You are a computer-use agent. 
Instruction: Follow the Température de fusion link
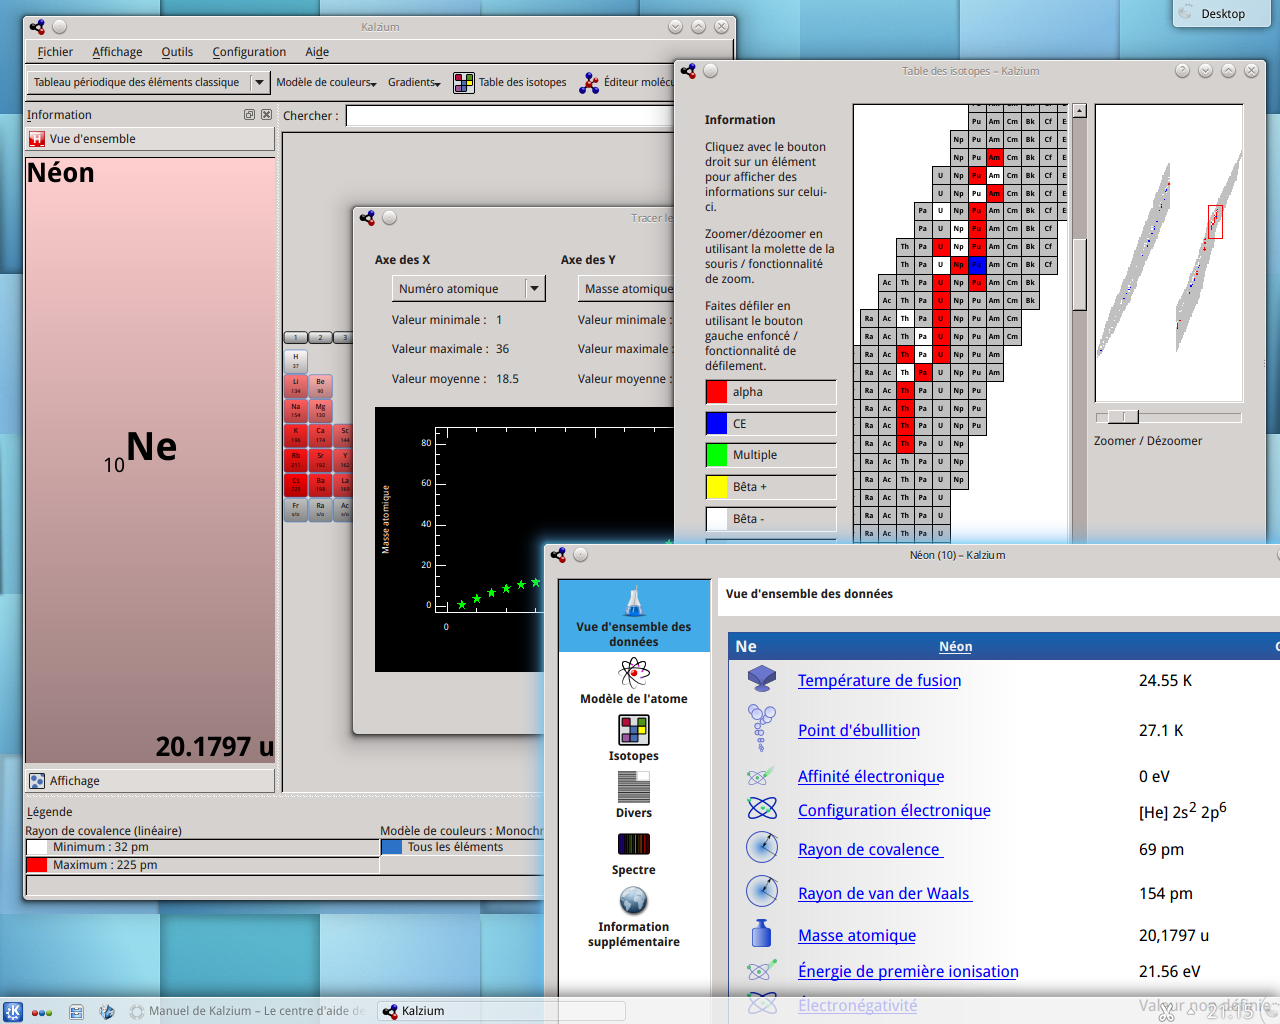pyautogui.click(x=879, y=681)
